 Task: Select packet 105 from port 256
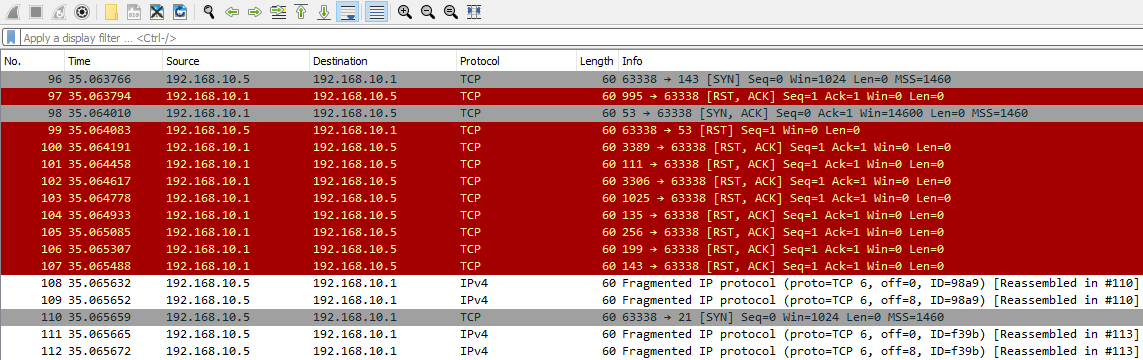[572, 232]
